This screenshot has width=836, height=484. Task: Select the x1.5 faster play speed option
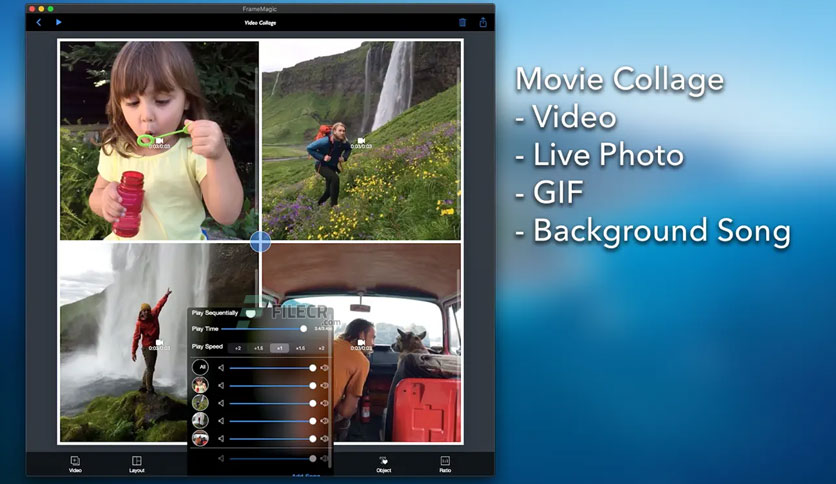tap(300, 348)
